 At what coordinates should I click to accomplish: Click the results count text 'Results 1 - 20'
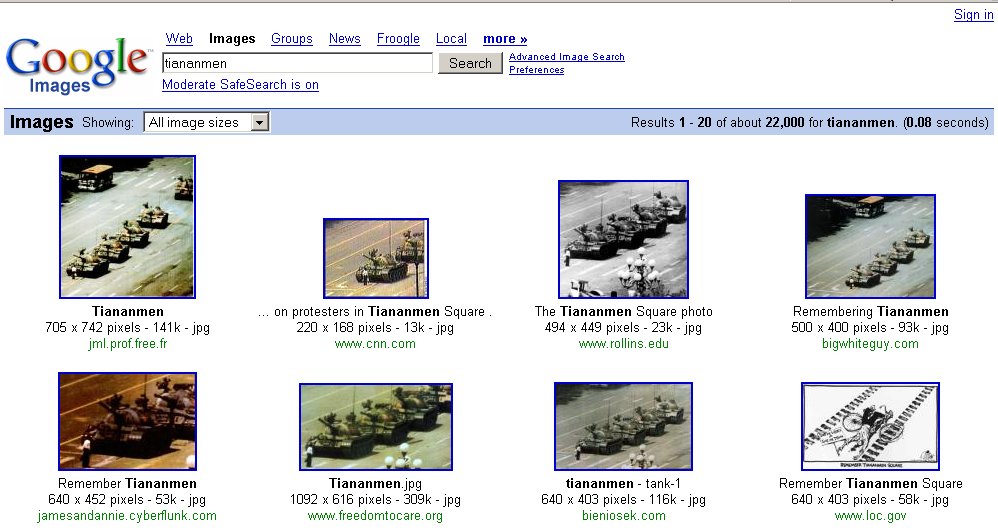click(x=671, y=122)
